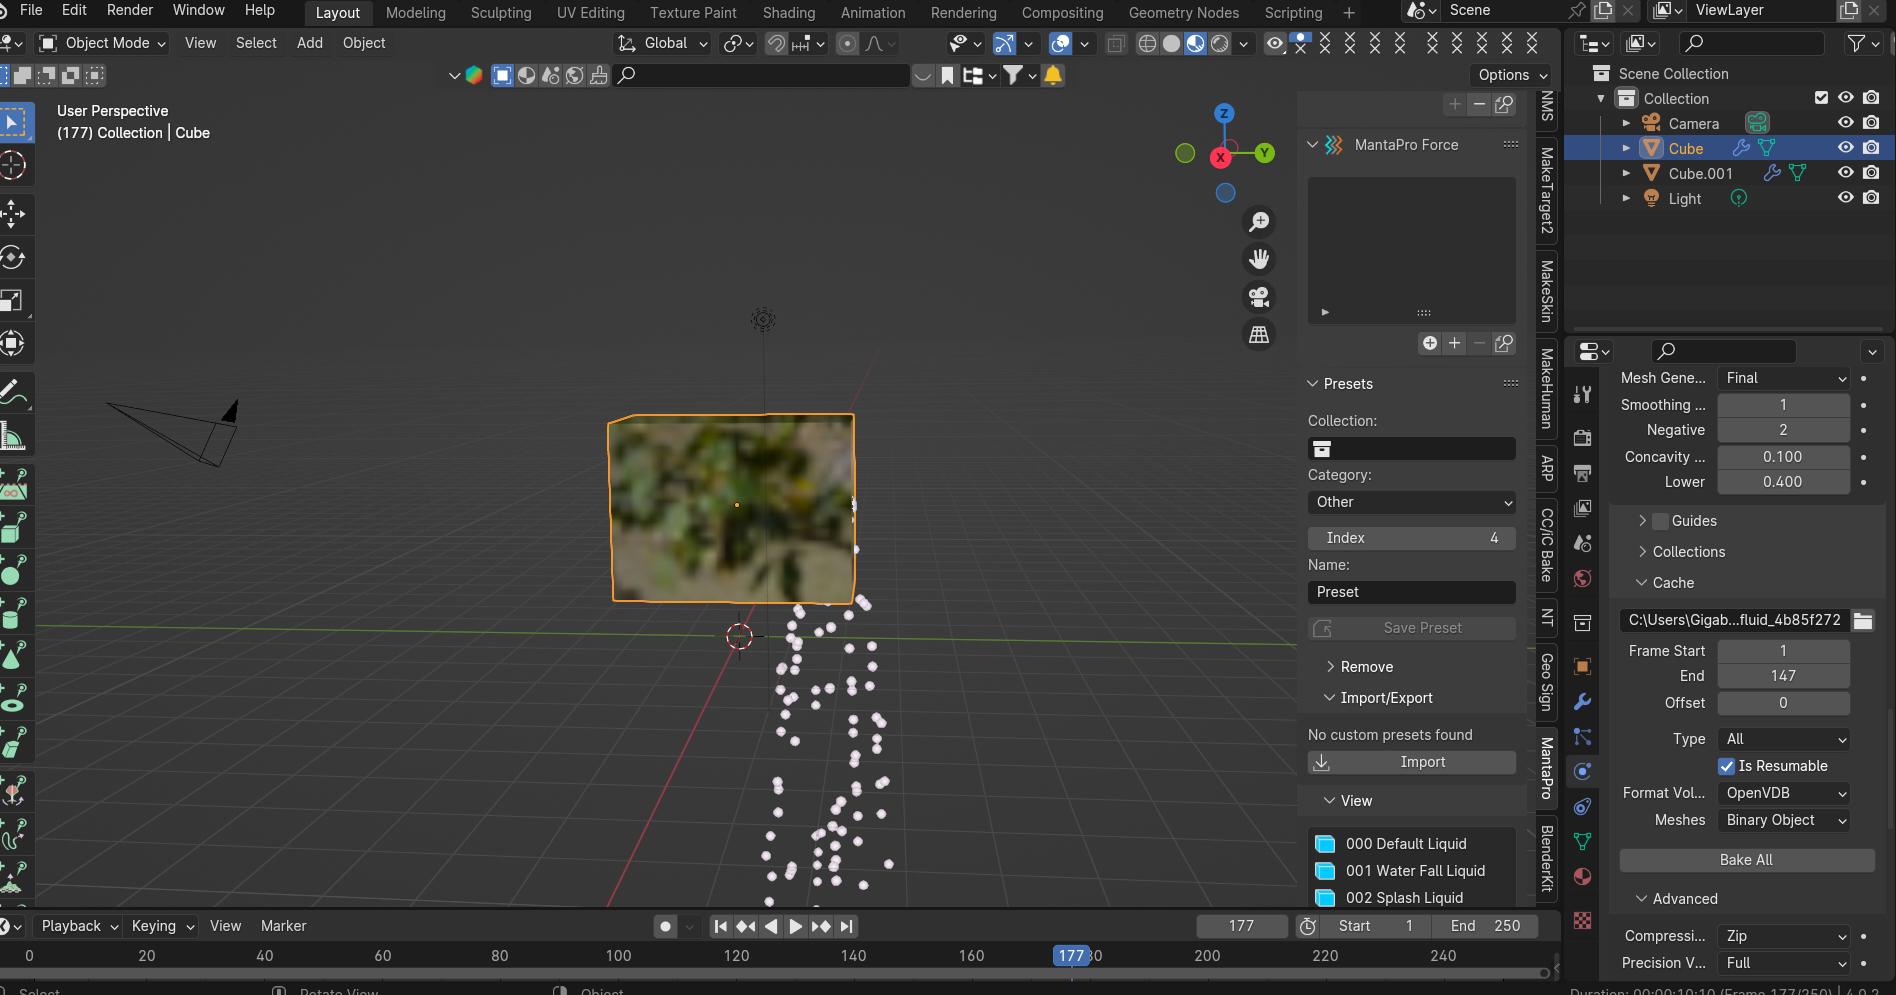This screenshot has height=995, width=1896.
Task: Click the Import presets button
Action: [x=1411, y=762]
